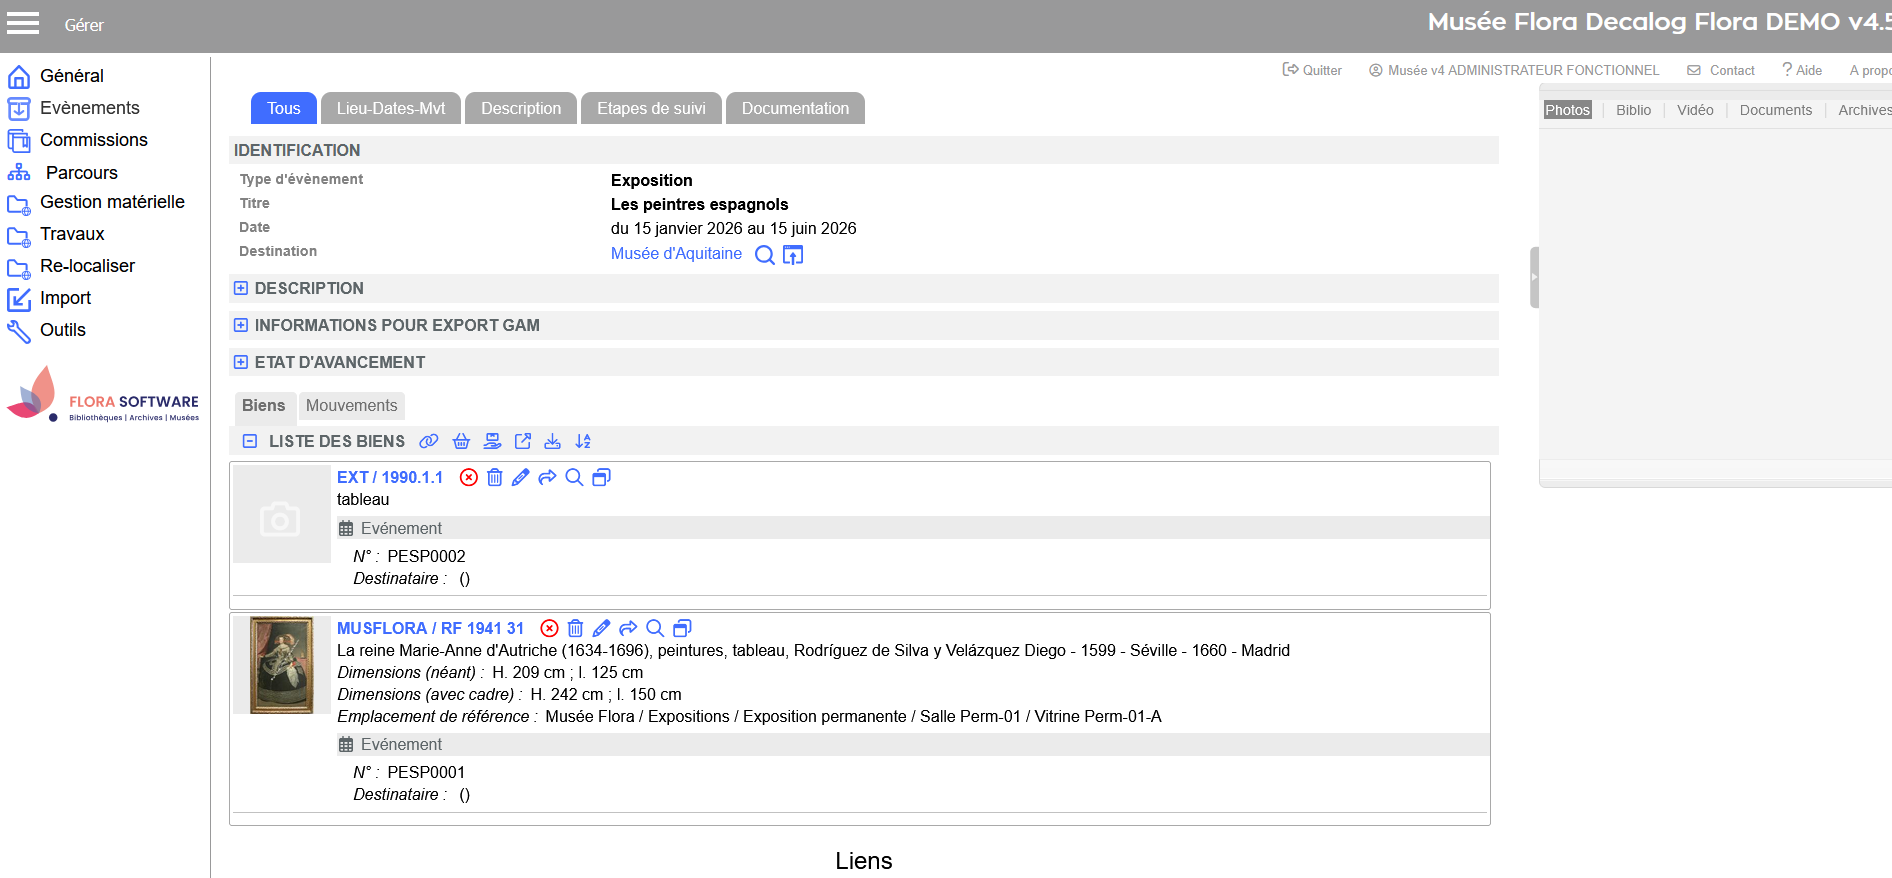The height and width of the screenshot is (878, 1892).
Task: Click the trash icon for EXT / 1990.1.1
Action: 495,478
